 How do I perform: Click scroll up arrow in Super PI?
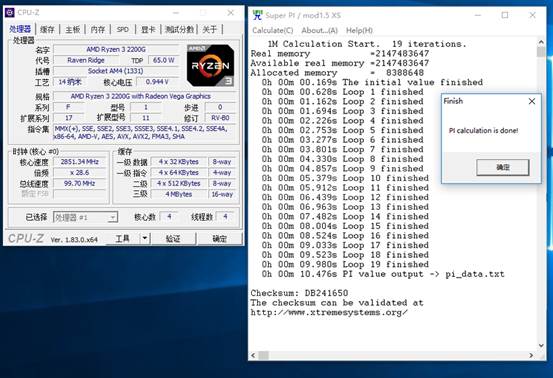pyautogui.click(x=541, y=42)
